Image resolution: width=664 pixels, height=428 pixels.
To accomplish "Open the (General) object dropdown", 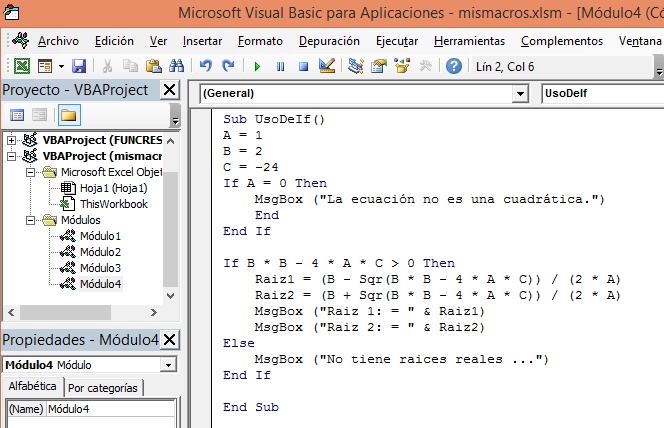I will click(520, 94).
